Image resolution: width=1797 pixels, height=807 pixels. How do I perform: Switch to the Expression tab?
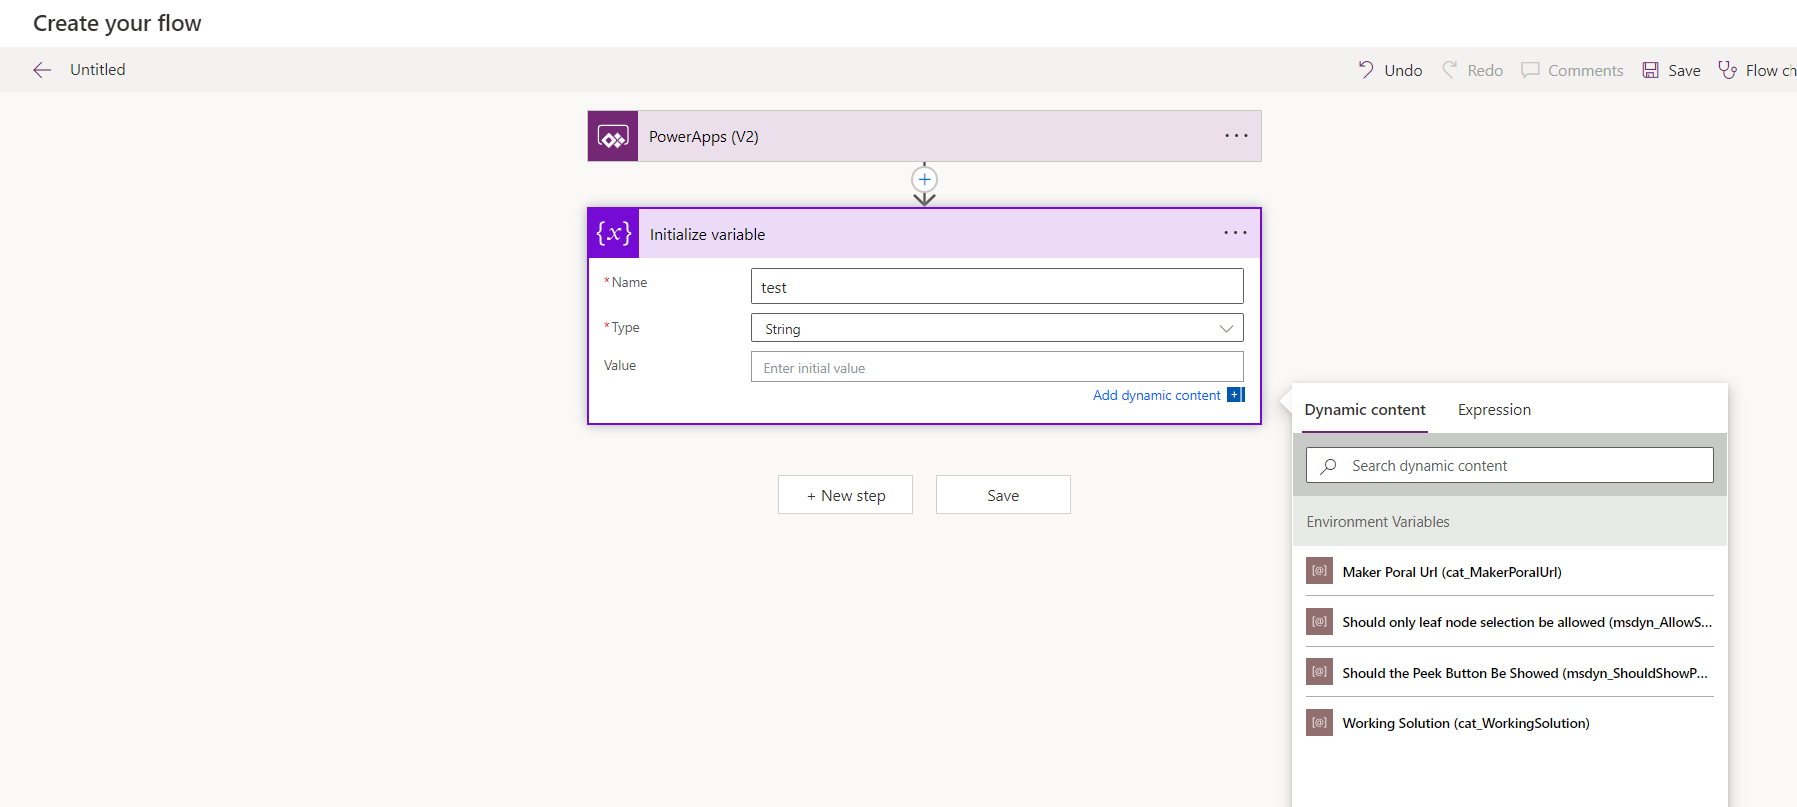pos(1494,410)
